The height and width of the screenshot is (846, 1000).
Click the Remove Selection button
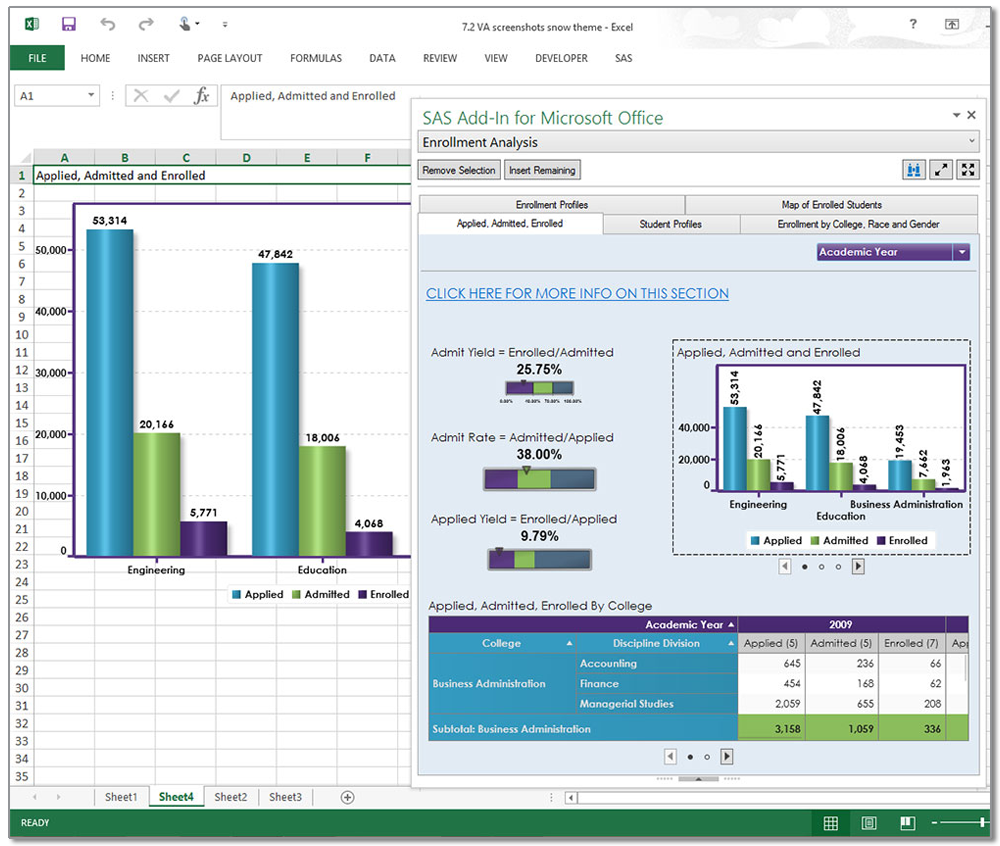(x=459, y=170)
